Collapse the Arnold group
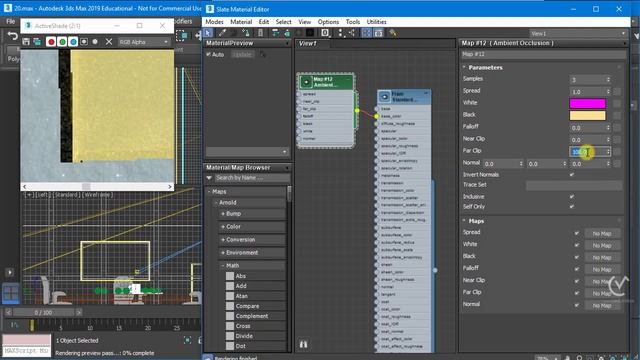The width and height of the screenshot is (640, 360). [217, 202]
